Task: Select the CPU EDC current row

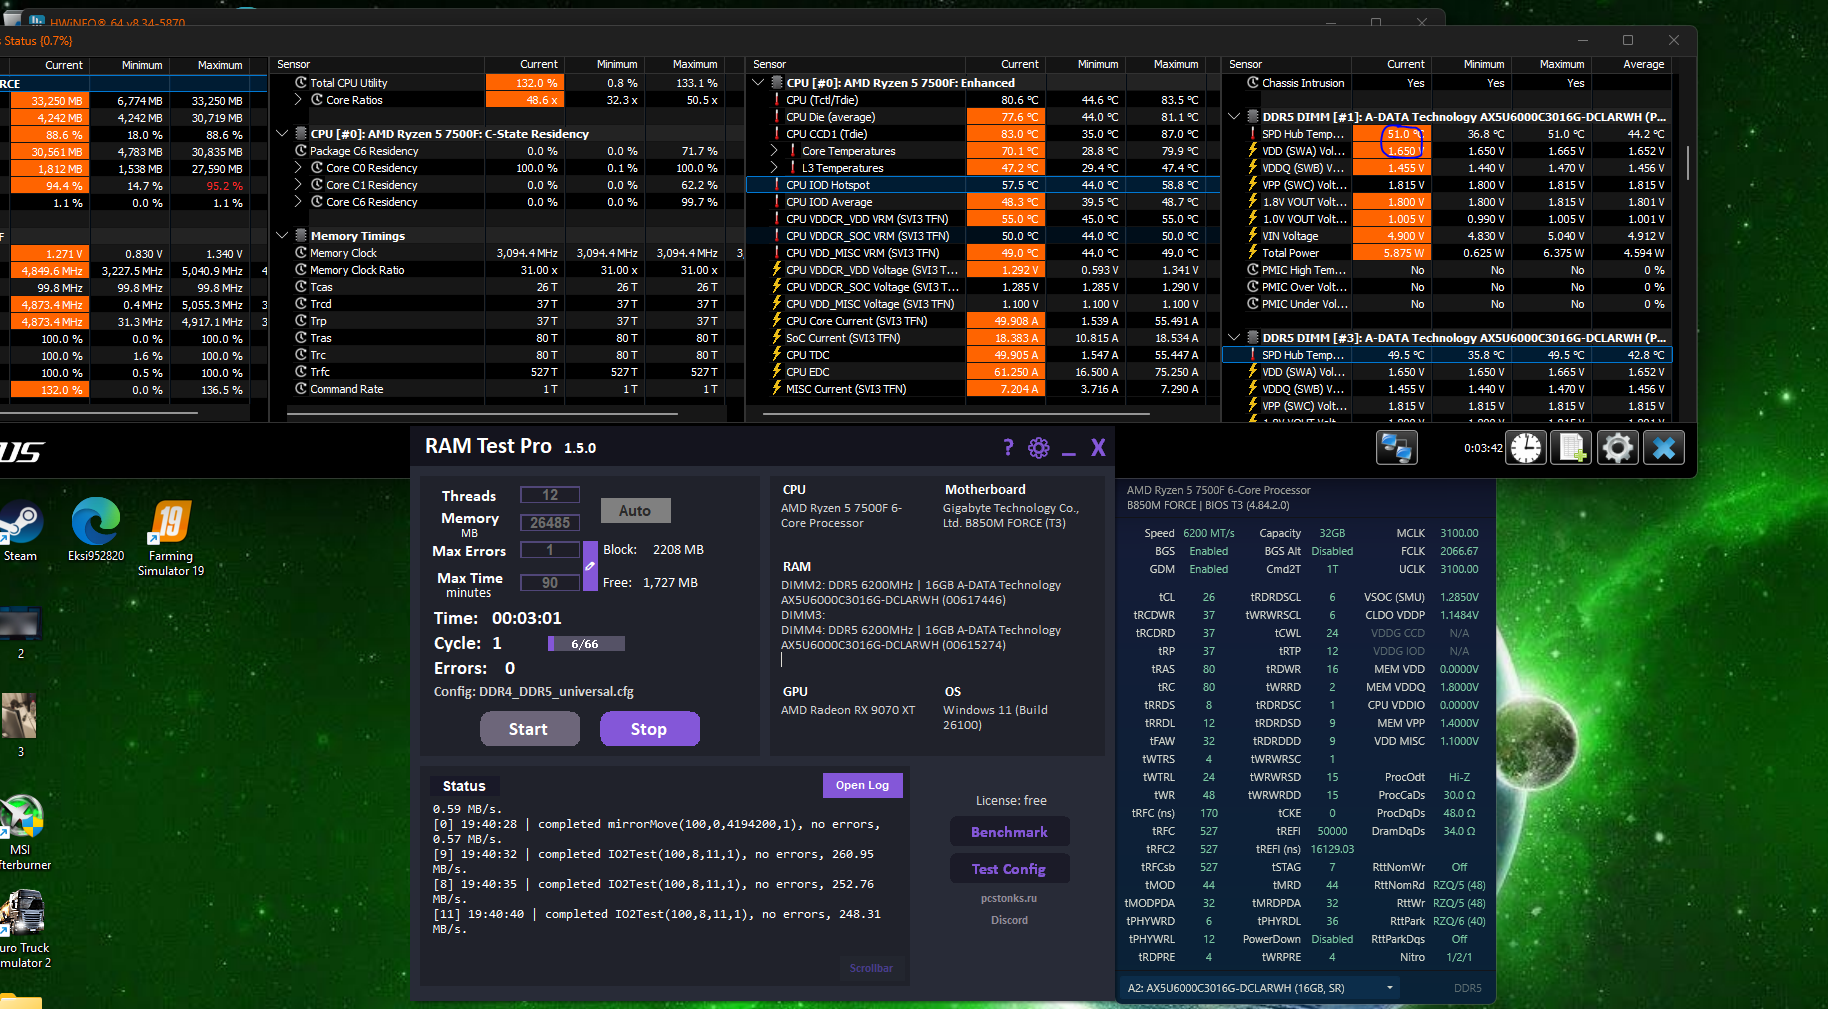Action: pos(983,372)
